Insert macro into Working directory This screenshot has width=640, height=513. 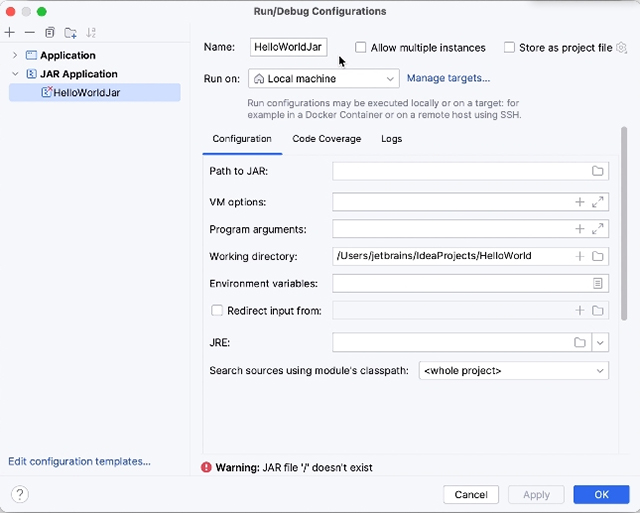580,256
